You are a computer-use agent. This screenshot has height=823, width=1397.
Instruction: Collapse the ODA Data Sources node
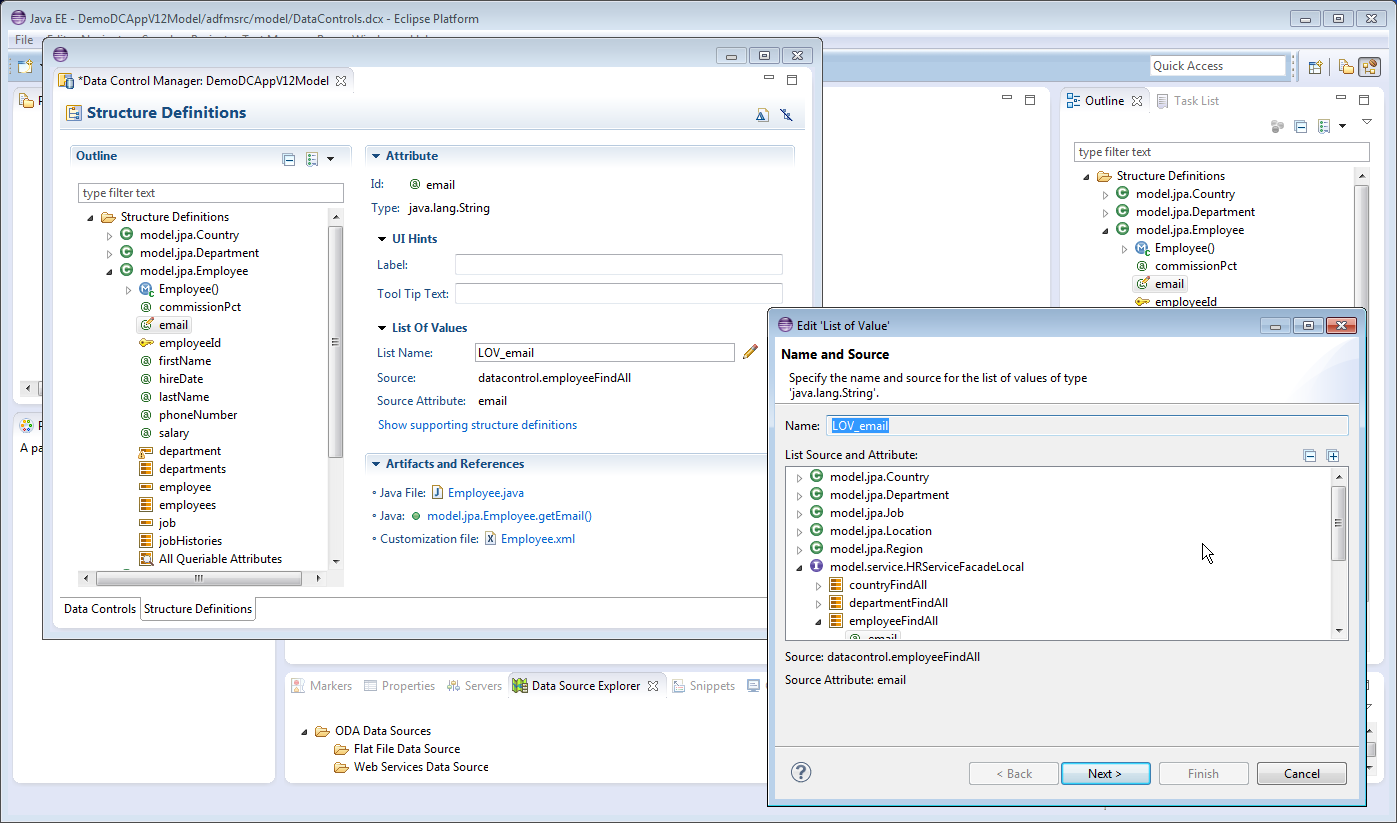(x=305, y=732)
